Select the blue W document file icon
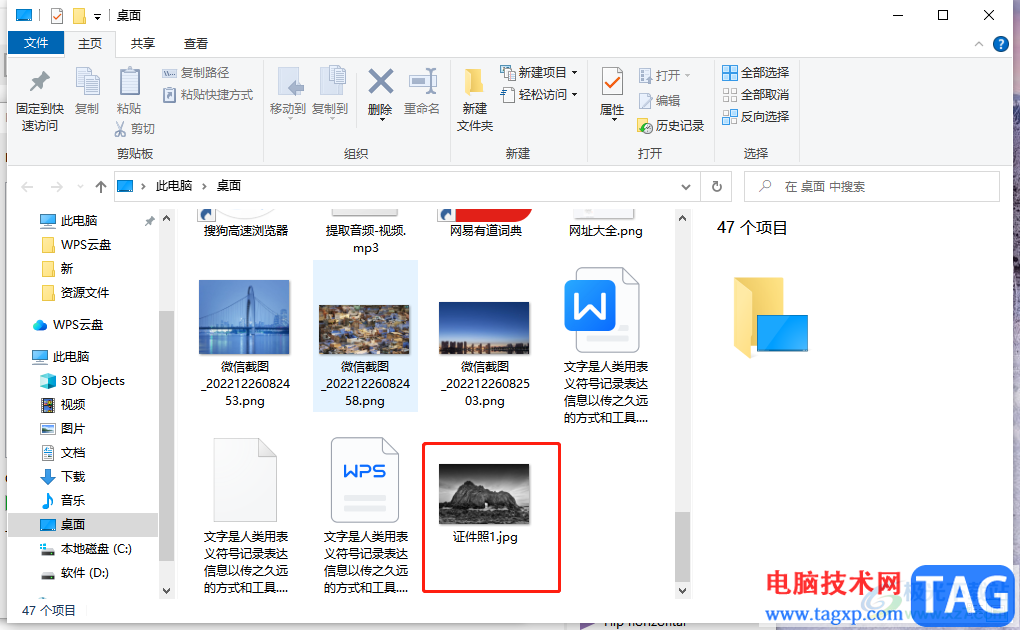The width and height of the screenshot is (1020, 630). [602, 310]
